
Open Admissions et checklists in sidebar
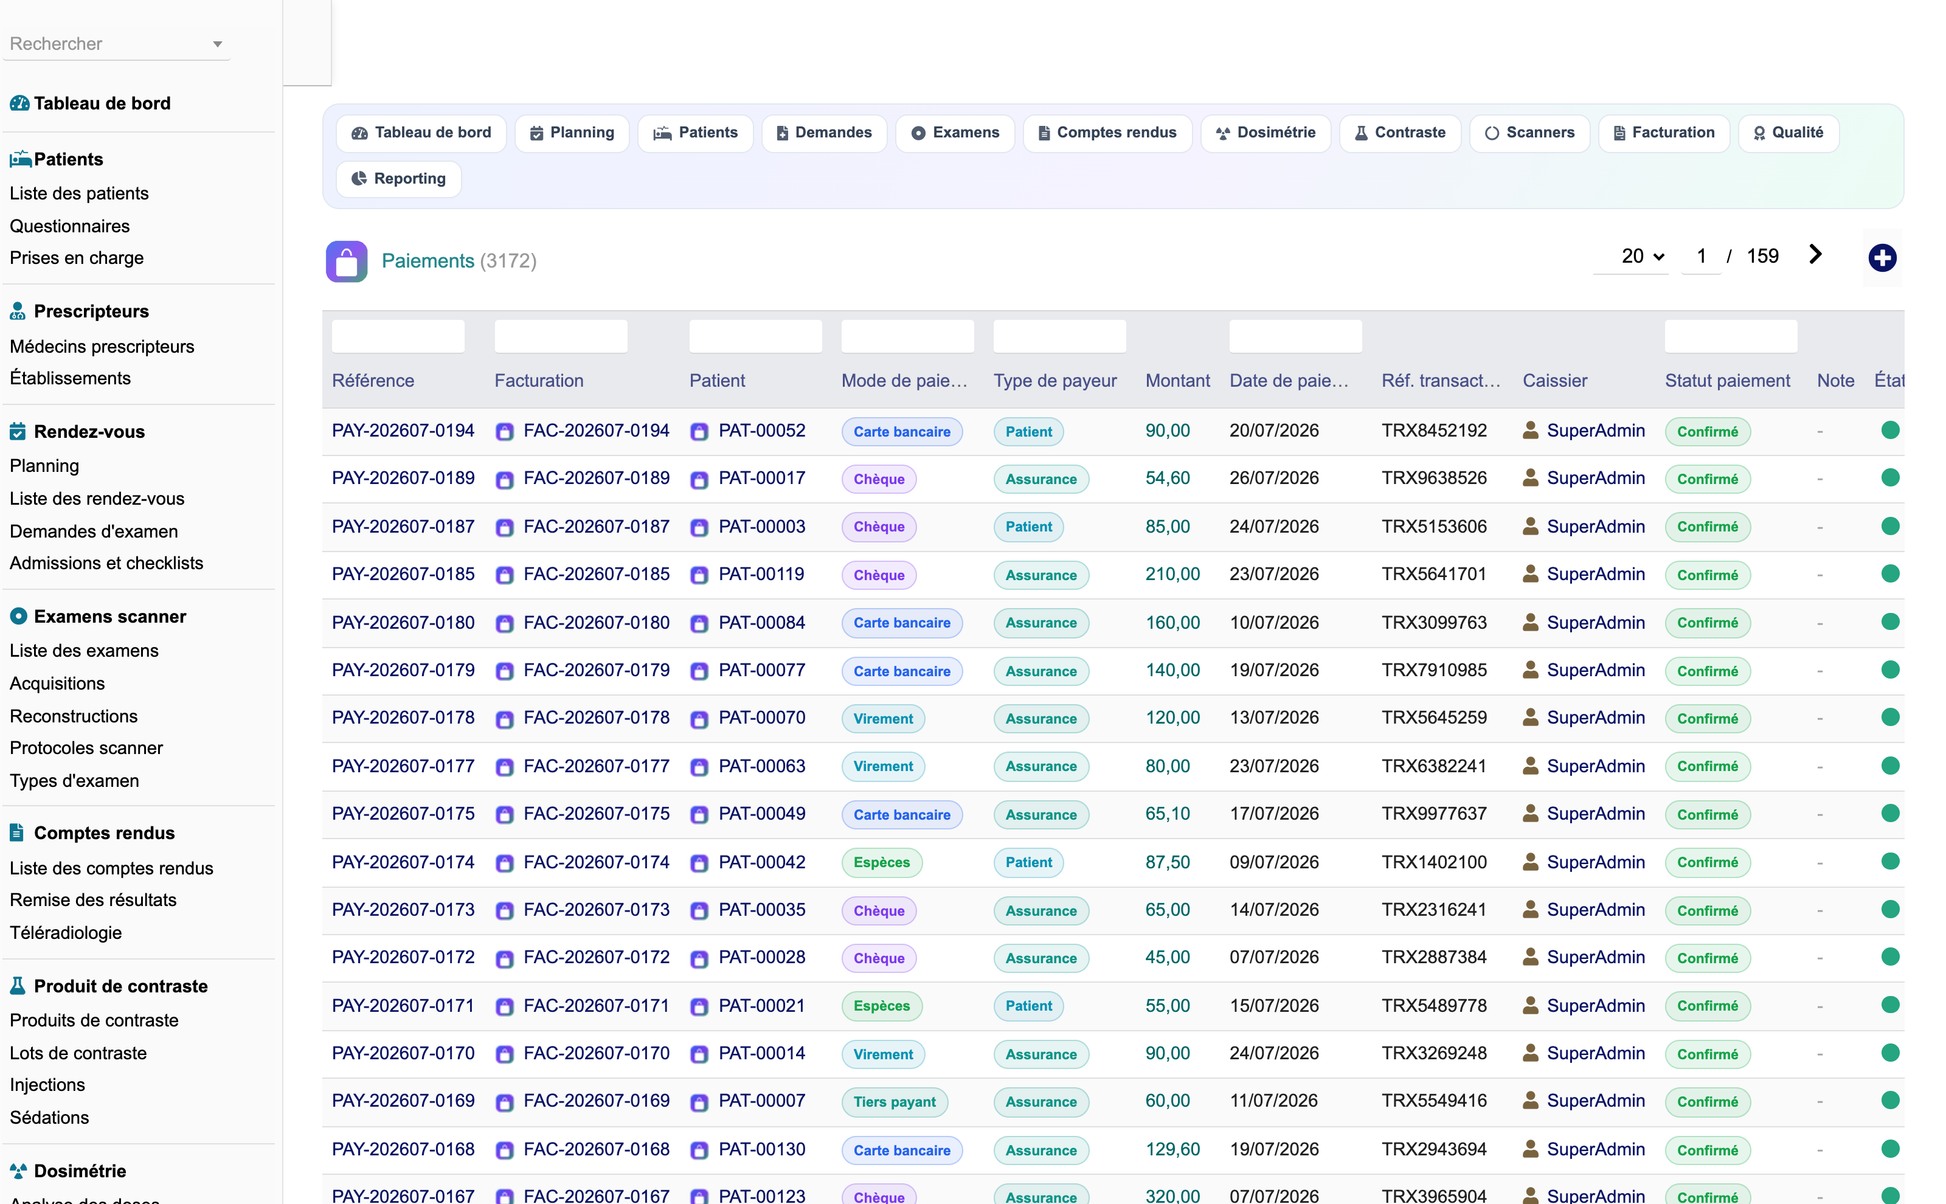pyautogui.click(x=106, y=564)
